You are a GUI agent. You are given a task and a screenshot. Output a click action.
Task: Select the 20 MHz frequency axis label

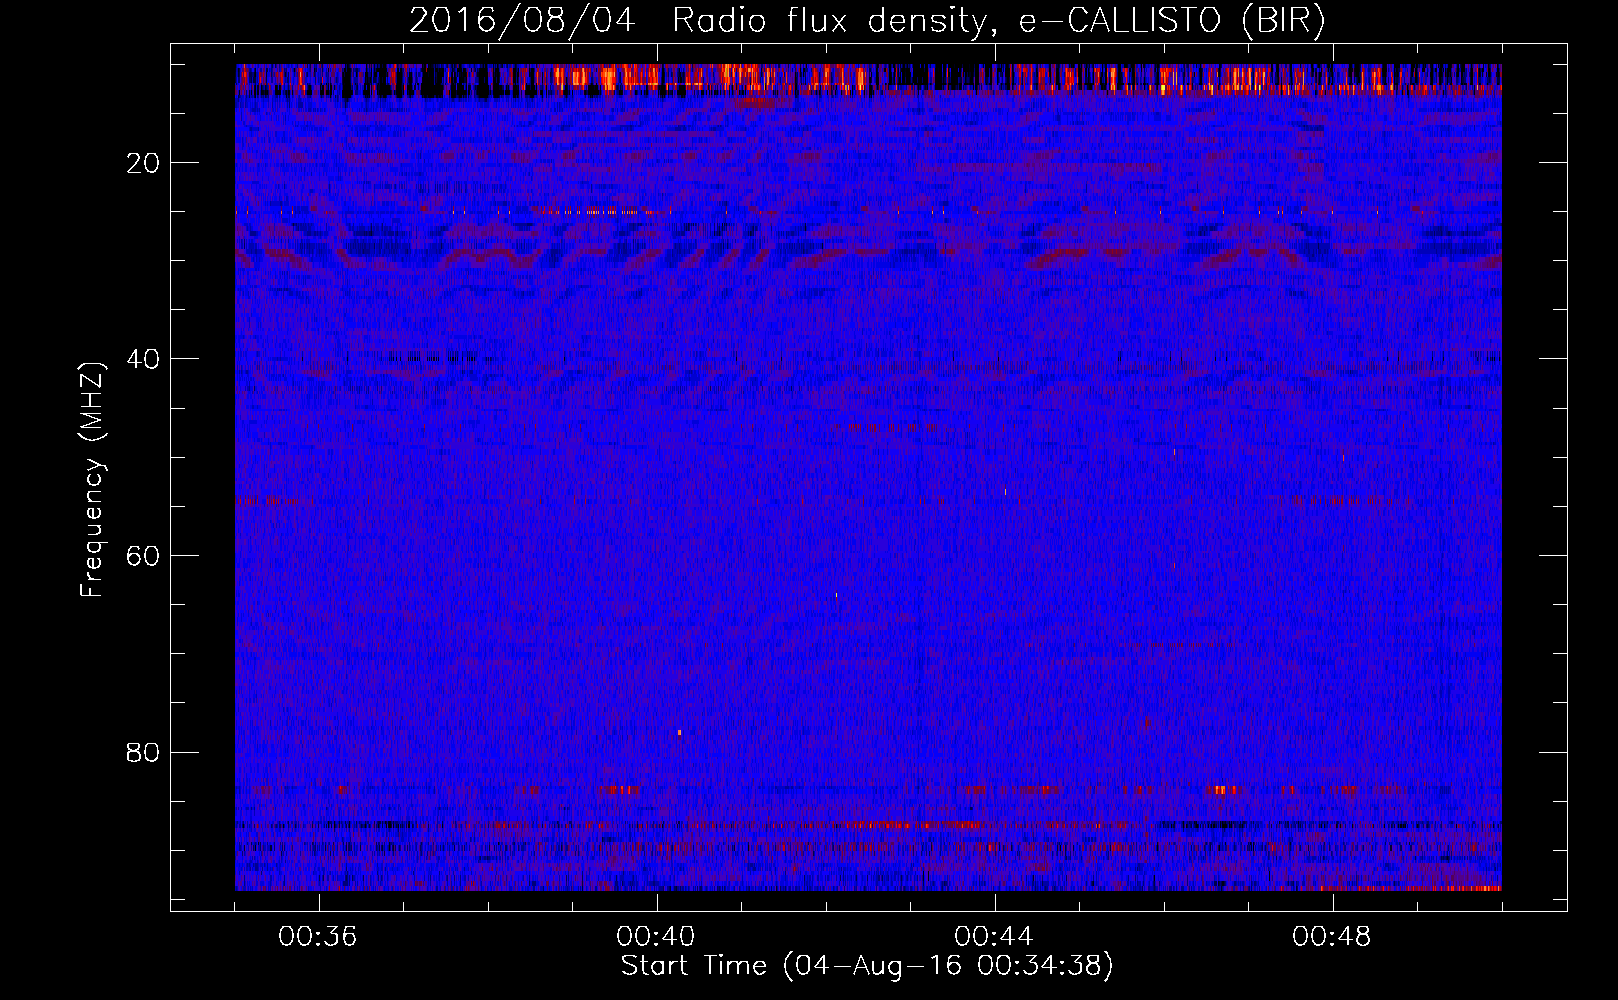point(144,163)
